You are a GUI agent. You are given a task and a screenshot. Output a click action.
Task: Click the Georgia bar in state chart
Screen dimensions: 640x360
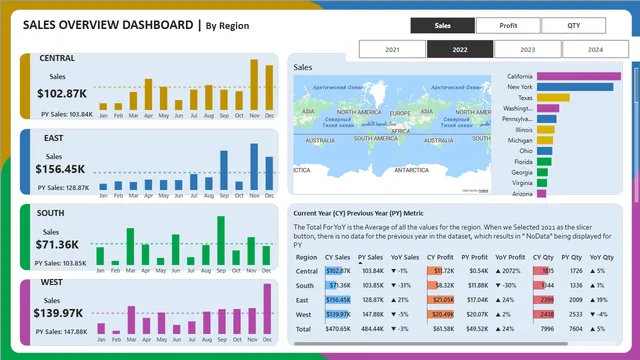click(x=542, y=172)
